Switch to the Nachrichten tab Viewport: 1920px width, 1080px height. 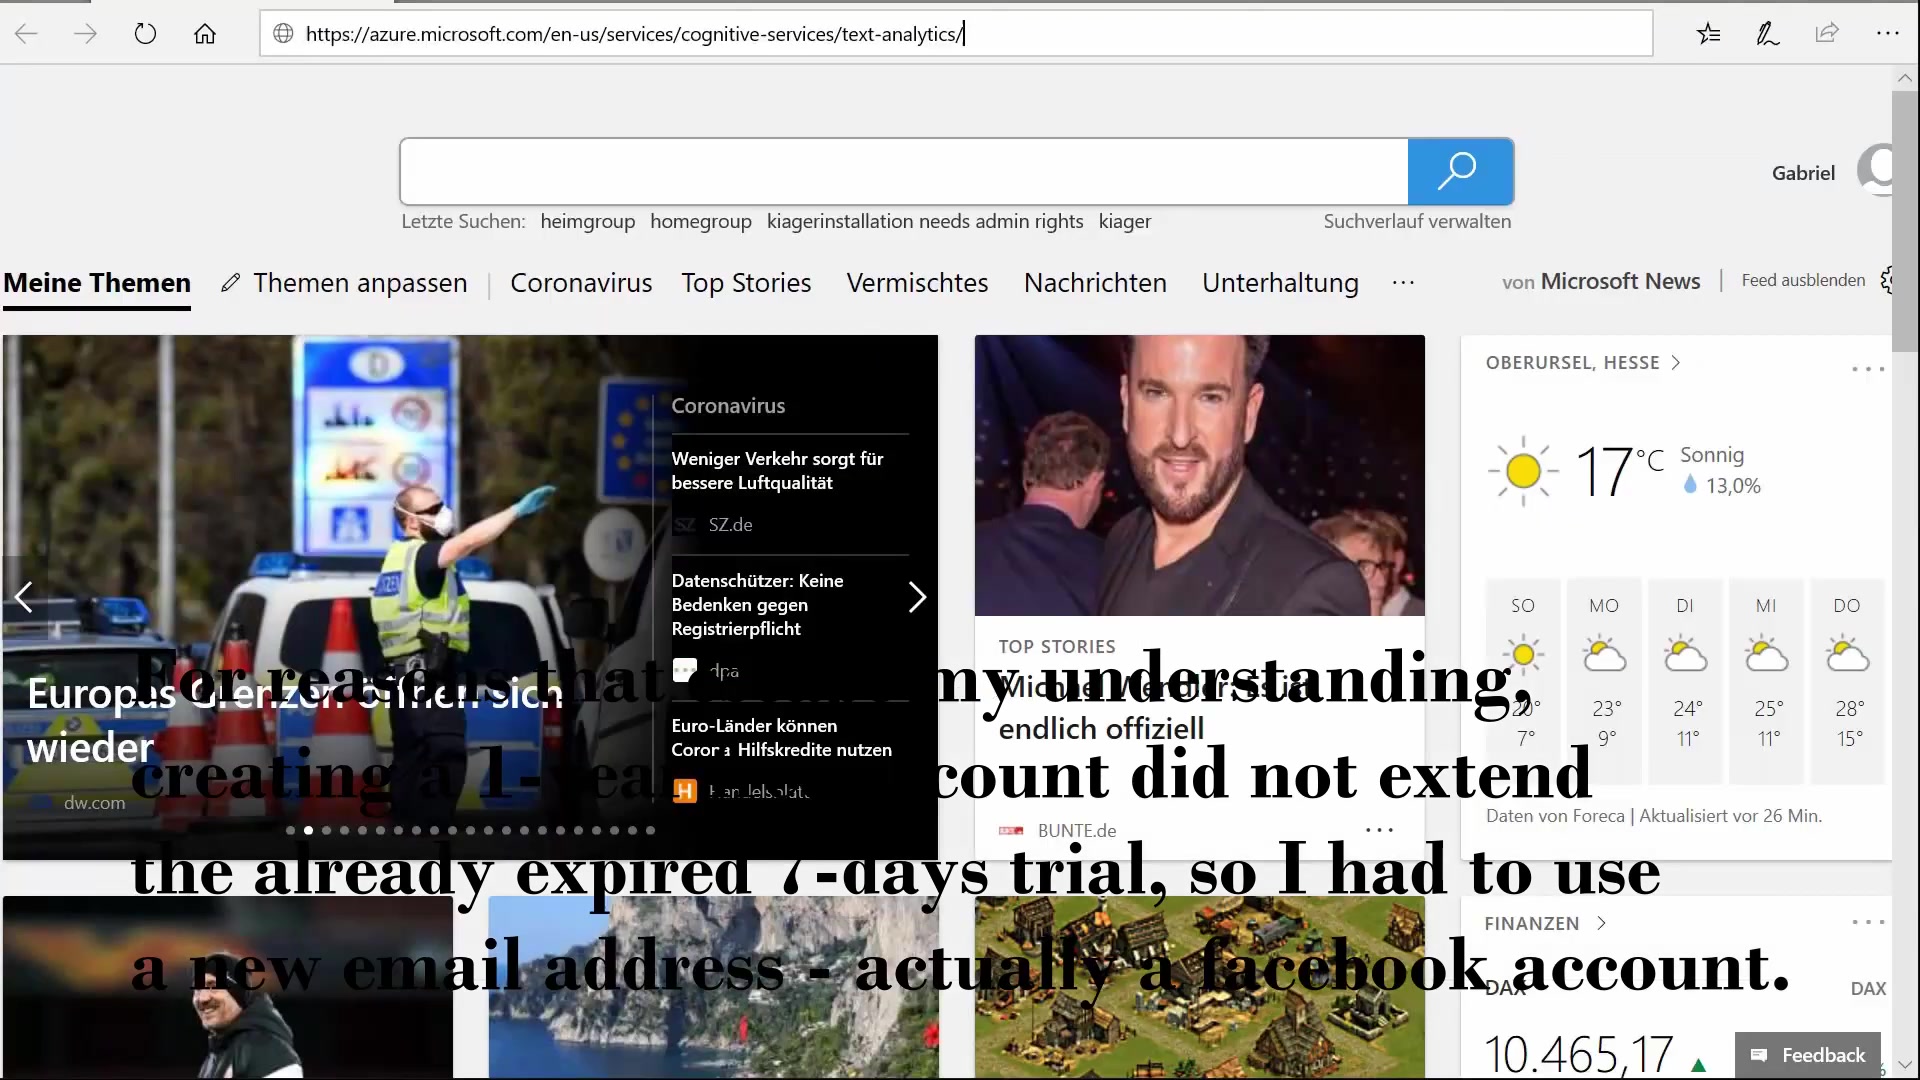(x=1095, y=283)
